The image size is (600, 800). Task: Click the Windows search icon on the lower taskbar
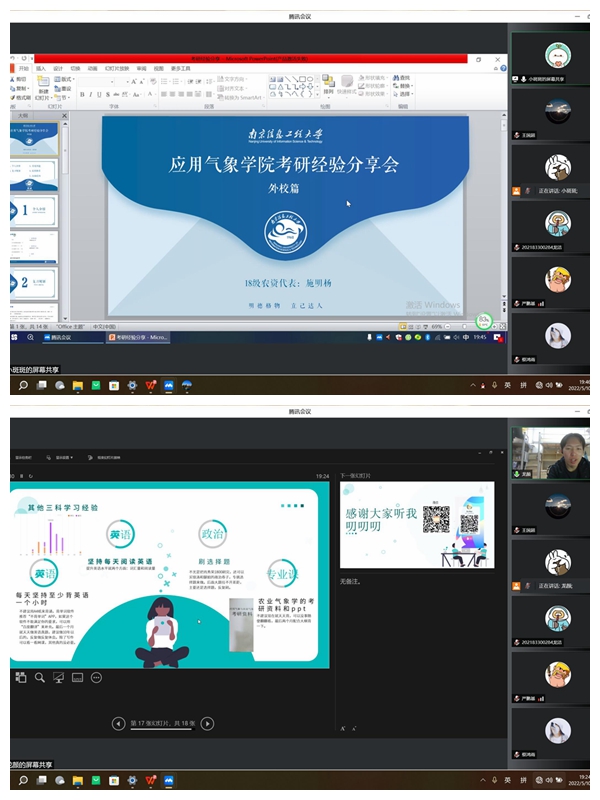(23, 779)
